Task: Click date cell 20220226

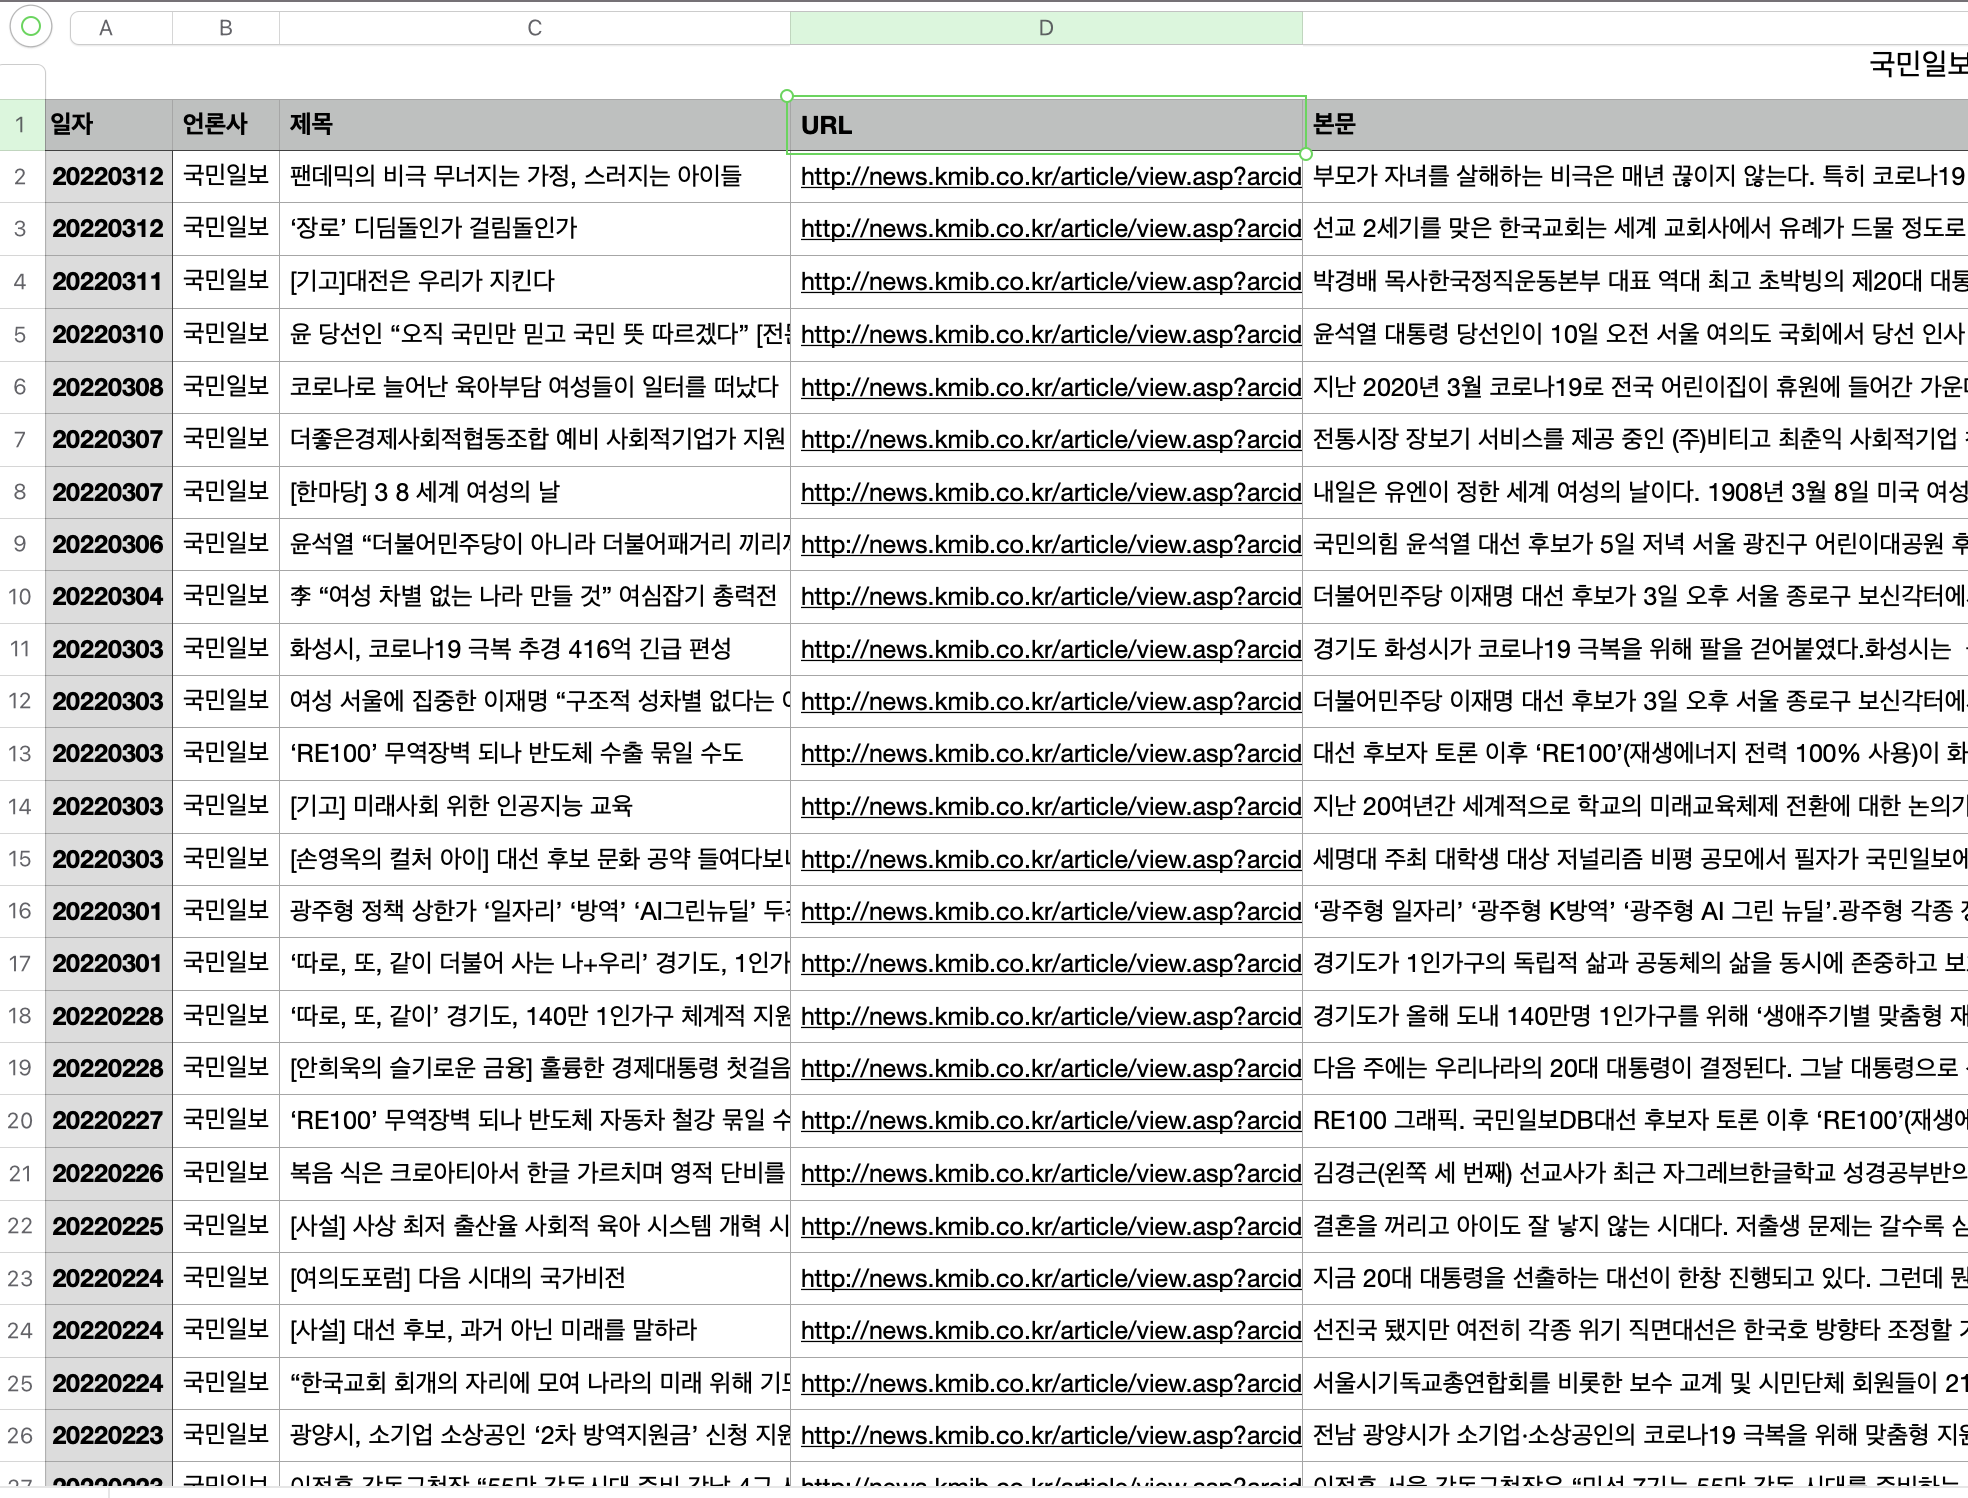Action: pos(108,1174)
